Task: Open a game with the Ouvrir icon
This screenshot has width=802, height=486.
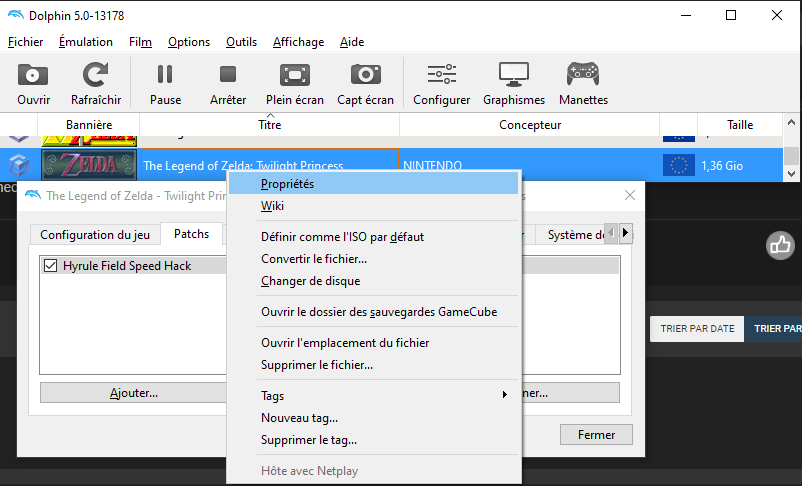Action: [33, 75]
